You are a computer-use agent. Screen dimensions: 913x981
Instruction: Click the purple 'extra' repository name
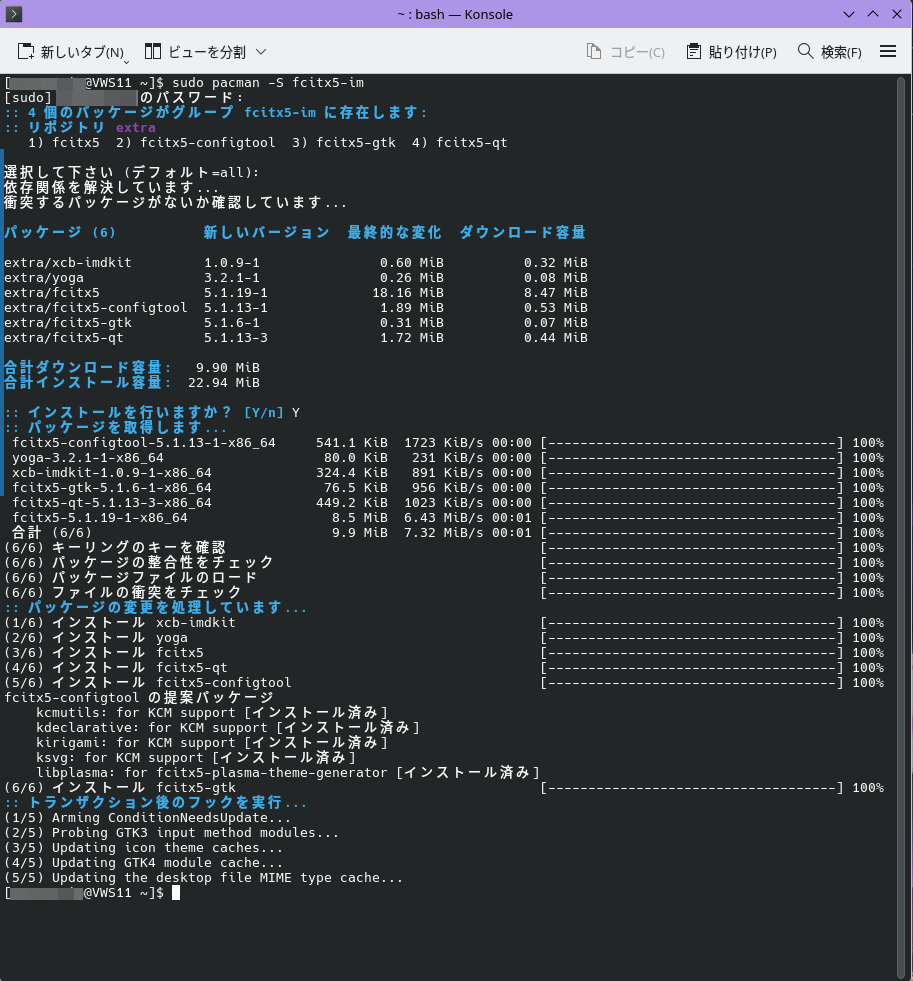136,127
